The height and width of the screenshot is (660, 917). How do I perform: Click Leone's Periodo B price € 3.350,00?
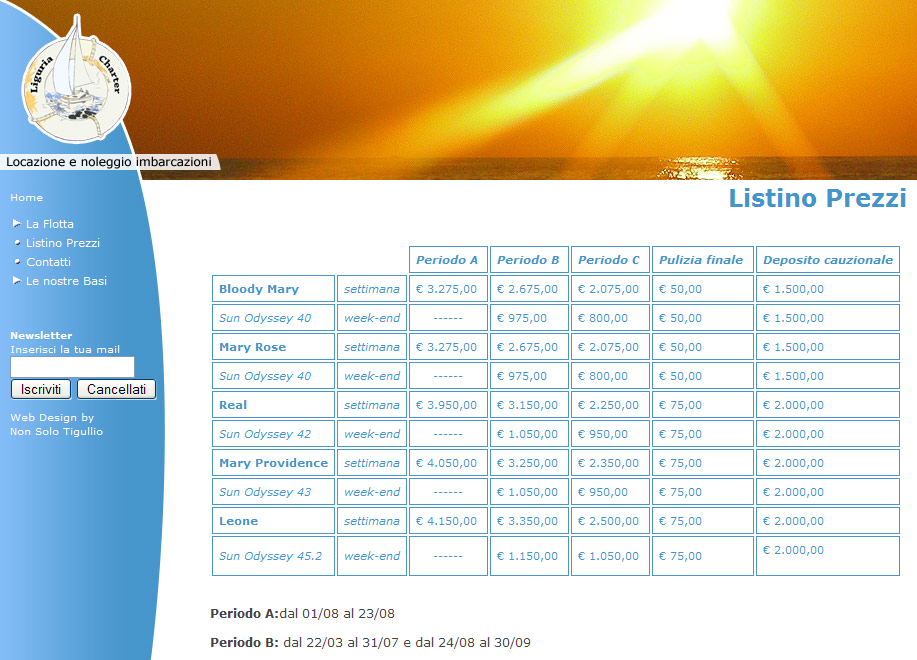[529, 521]
